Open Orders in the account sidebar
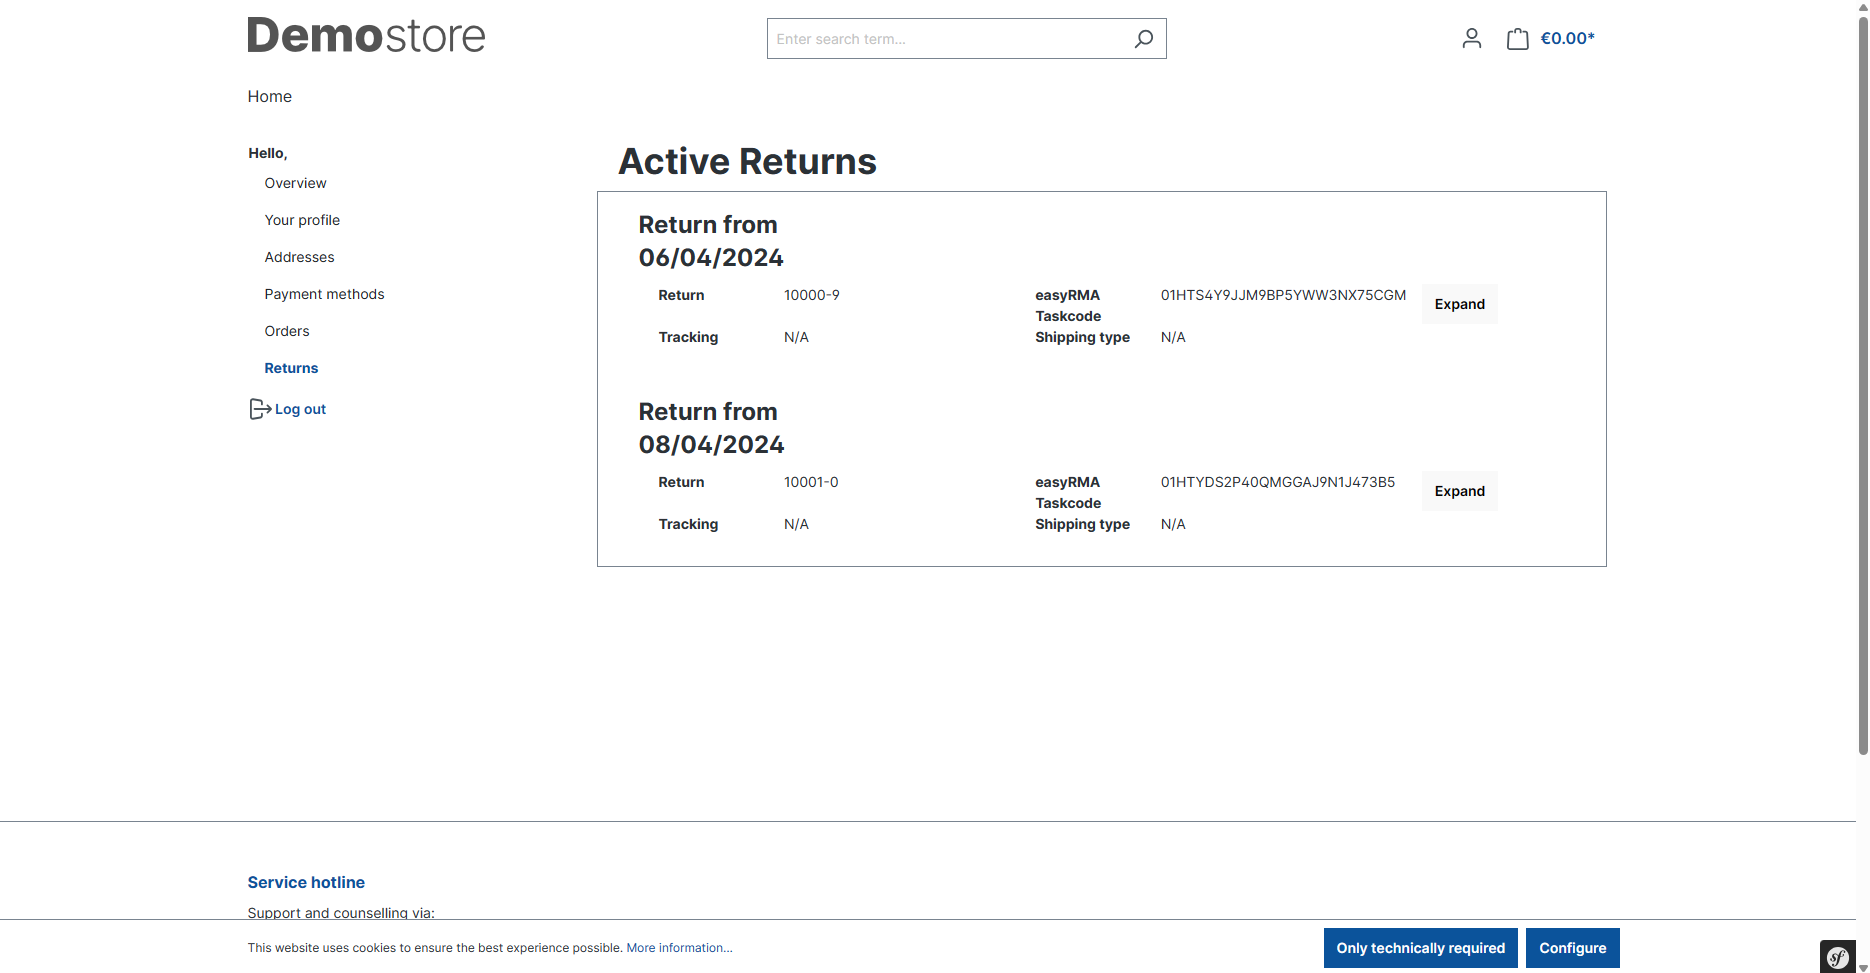 (x=287, y=331)
